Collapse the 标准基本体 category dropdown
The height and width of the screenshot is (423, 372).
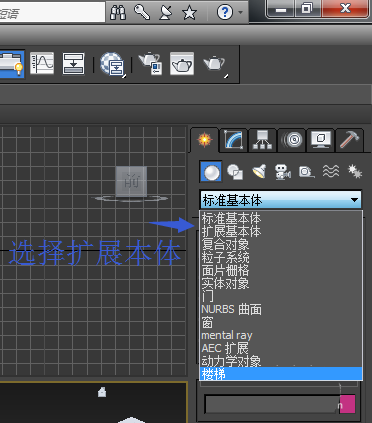pos(281,200)
